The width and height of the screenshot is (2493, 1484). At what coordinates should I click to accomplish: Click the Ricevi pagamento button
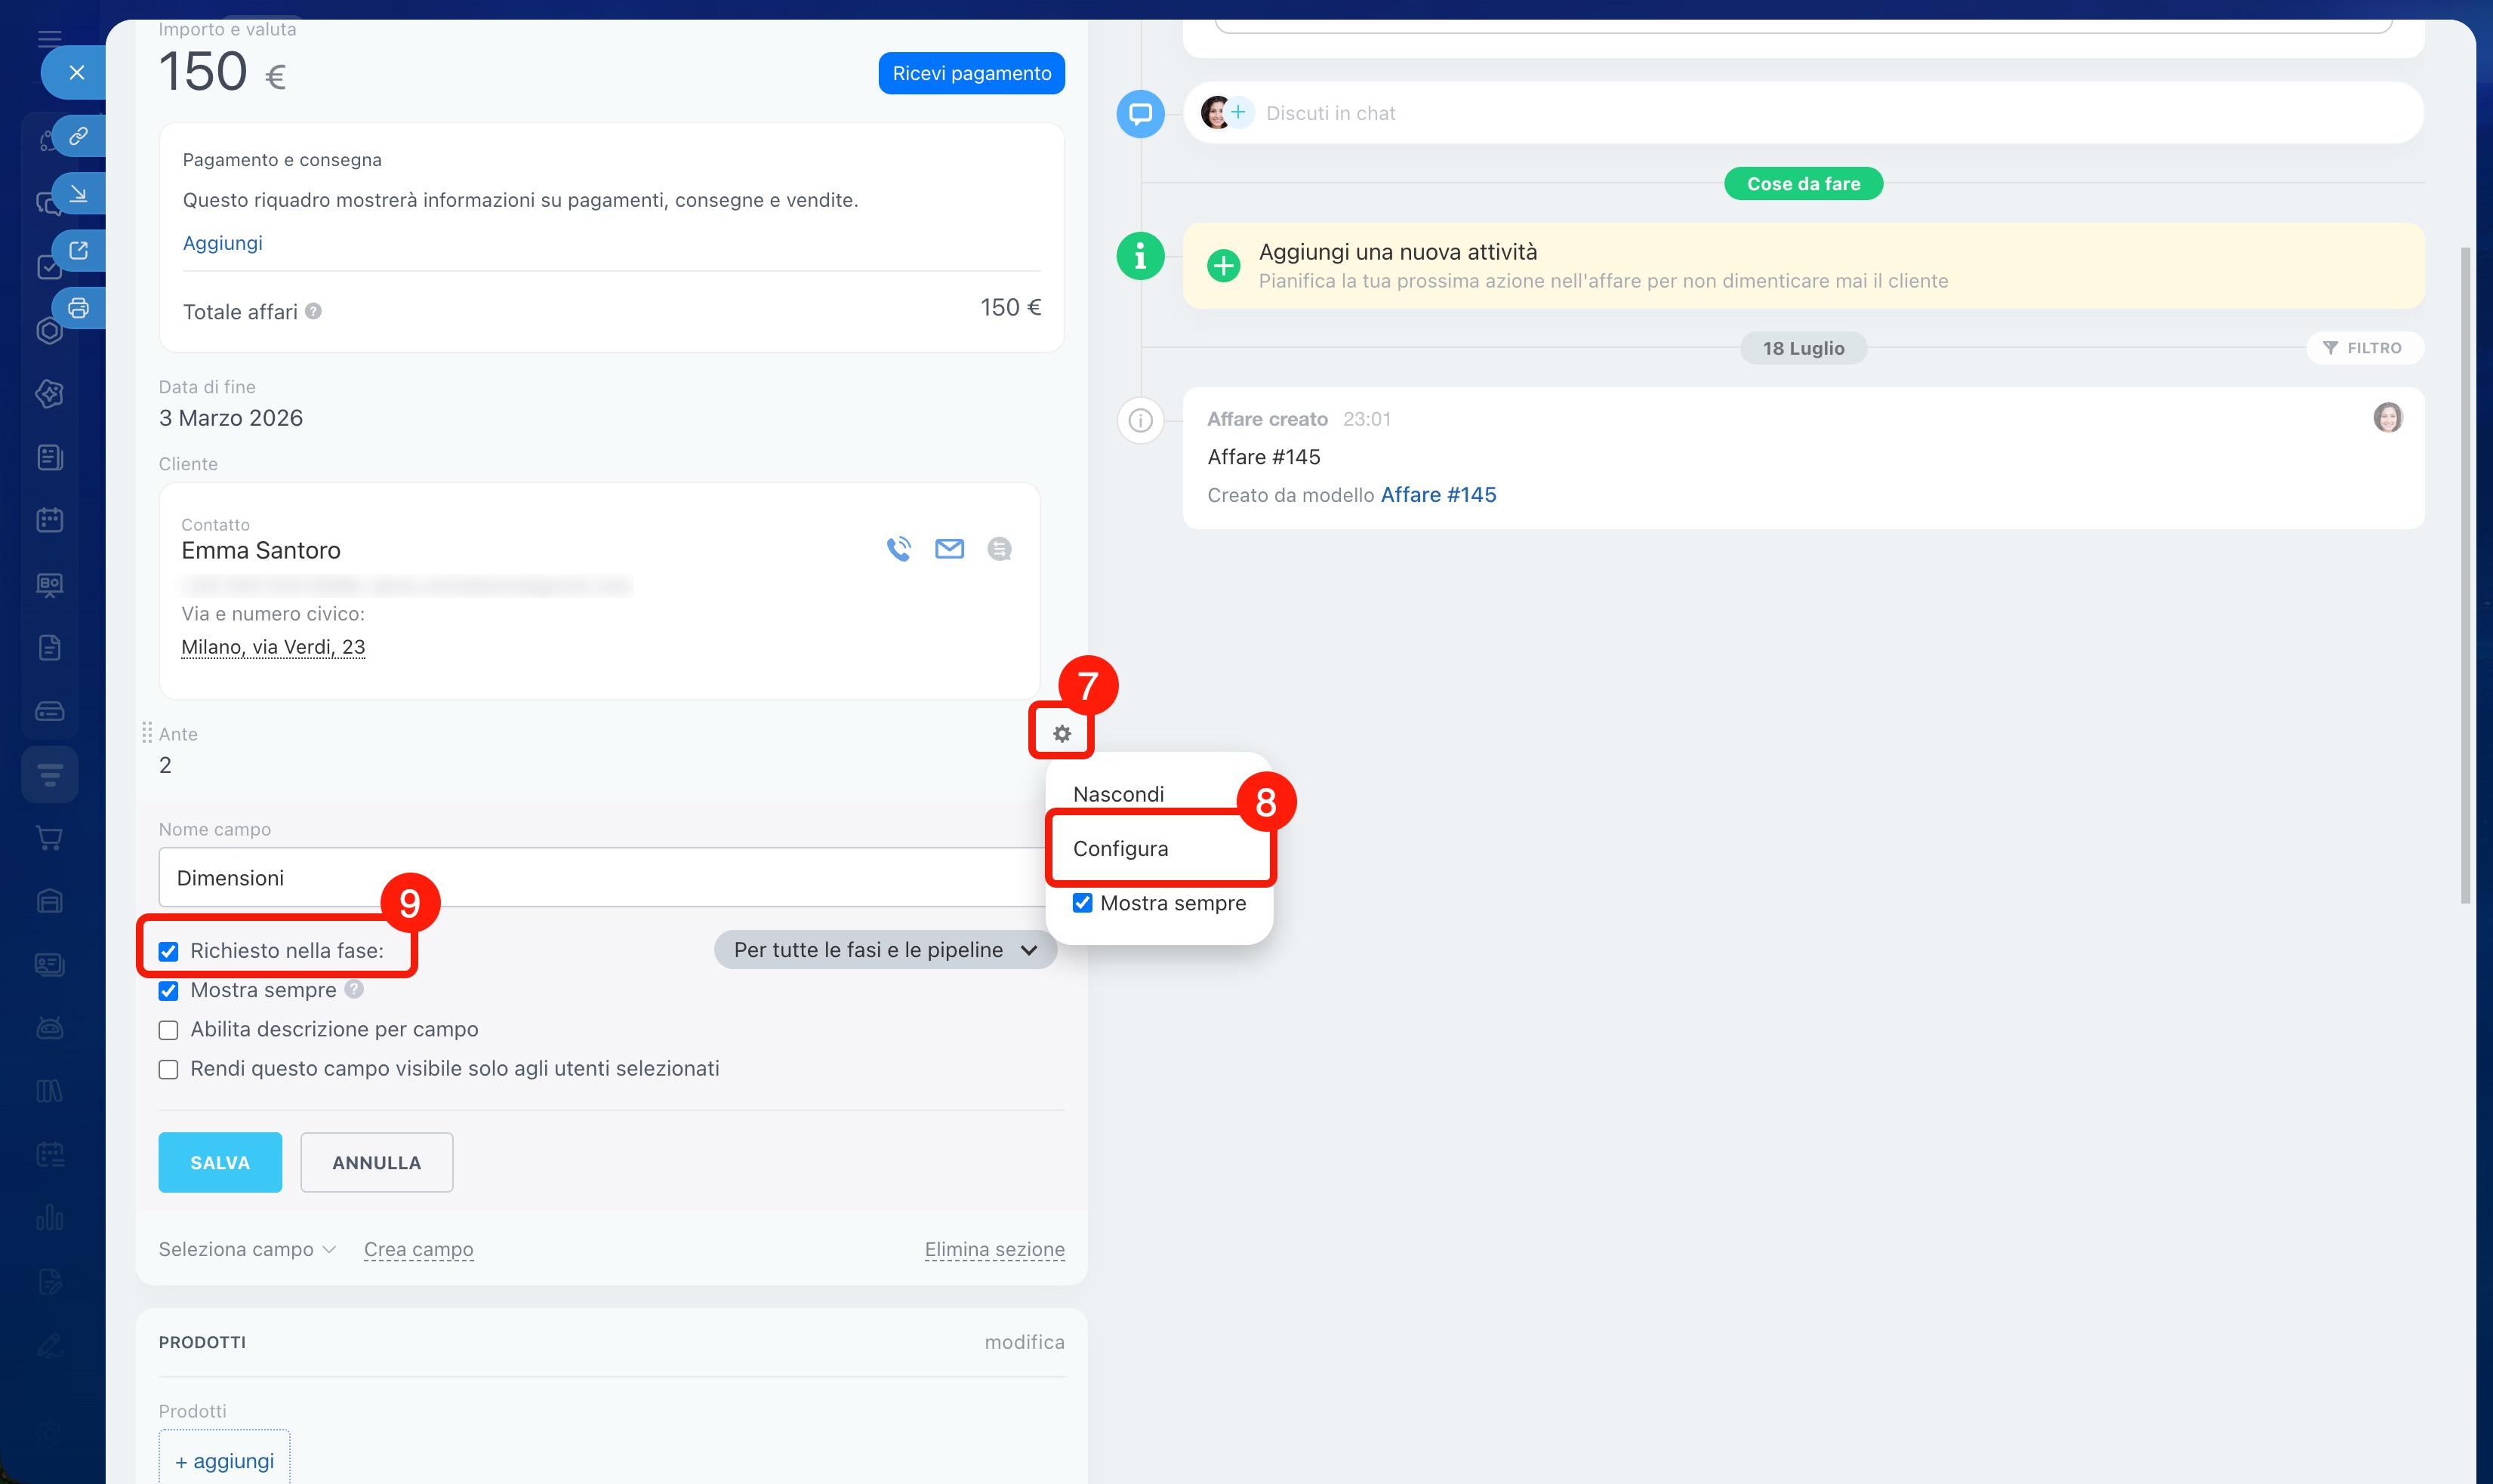pos(971,73)
